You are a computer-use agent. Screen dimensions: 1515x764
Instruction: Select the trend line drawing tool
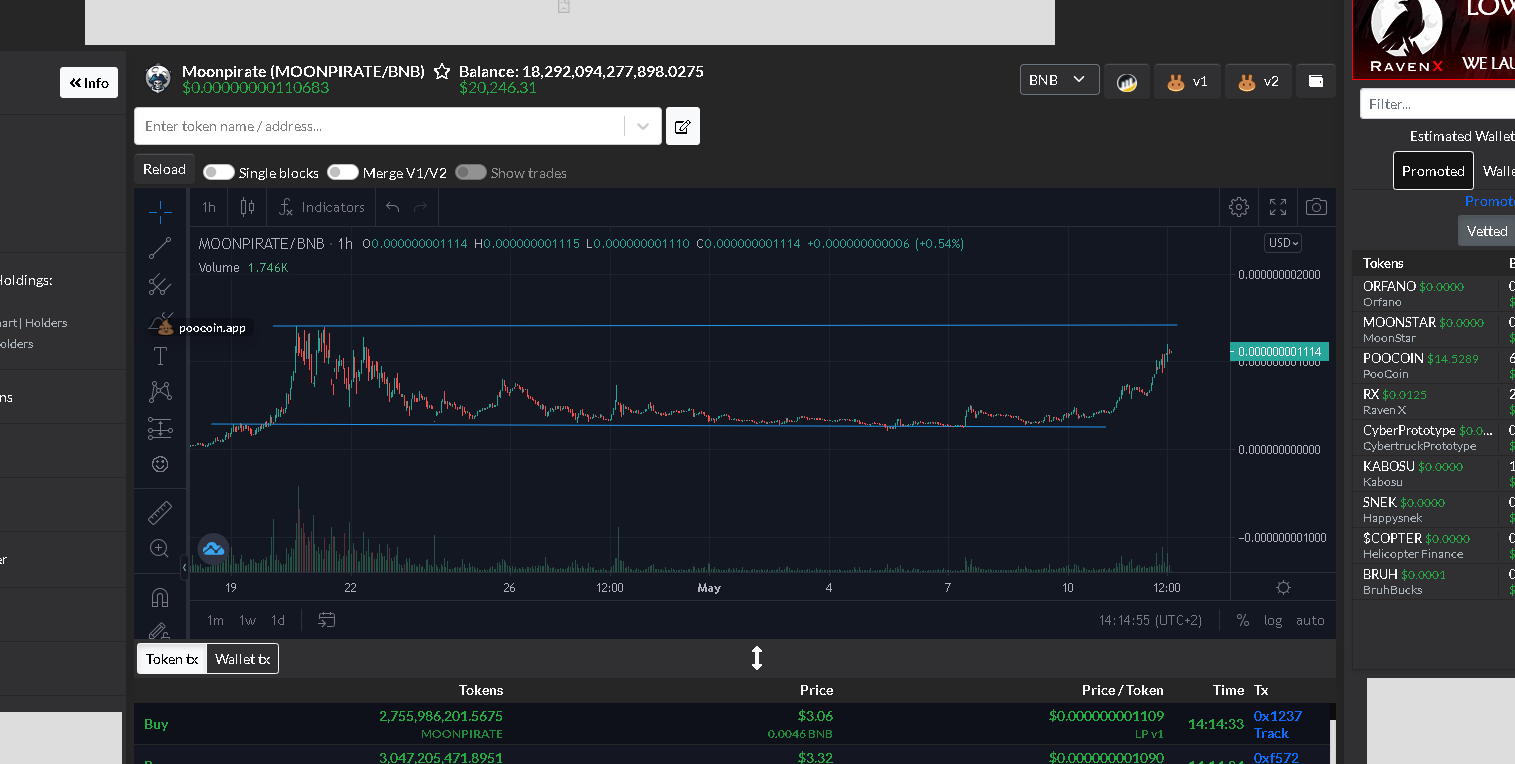(160, 248)
